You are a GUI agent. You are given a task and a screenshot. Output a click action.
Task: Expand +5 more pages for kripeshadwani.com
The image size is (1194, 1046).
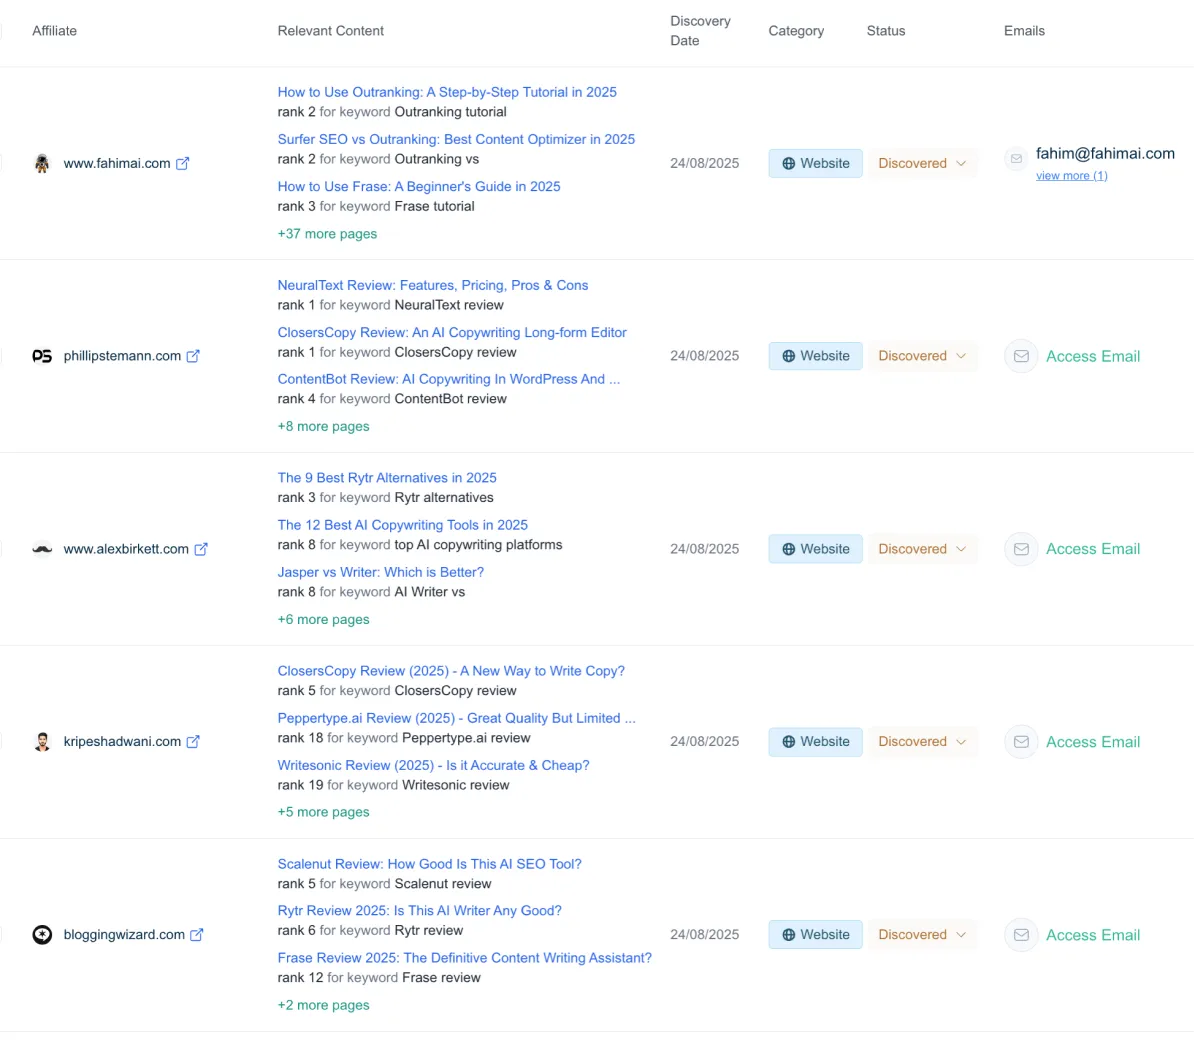[323, 812]
